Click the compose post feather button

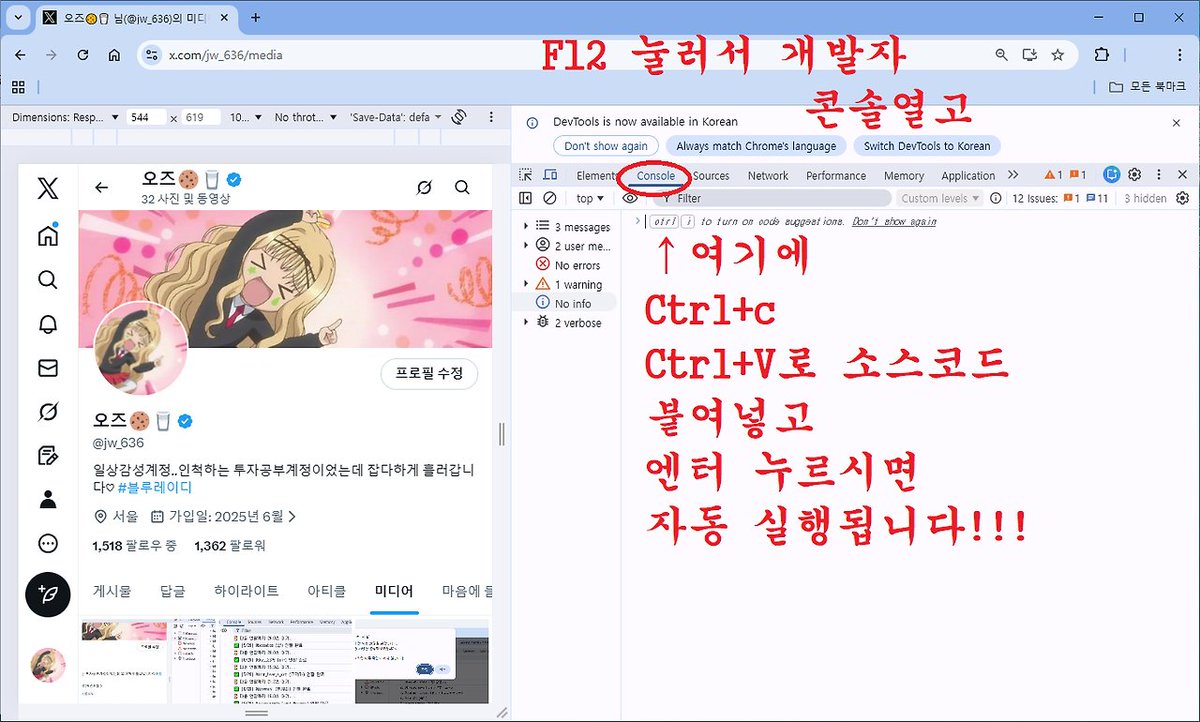pos(47,593)
